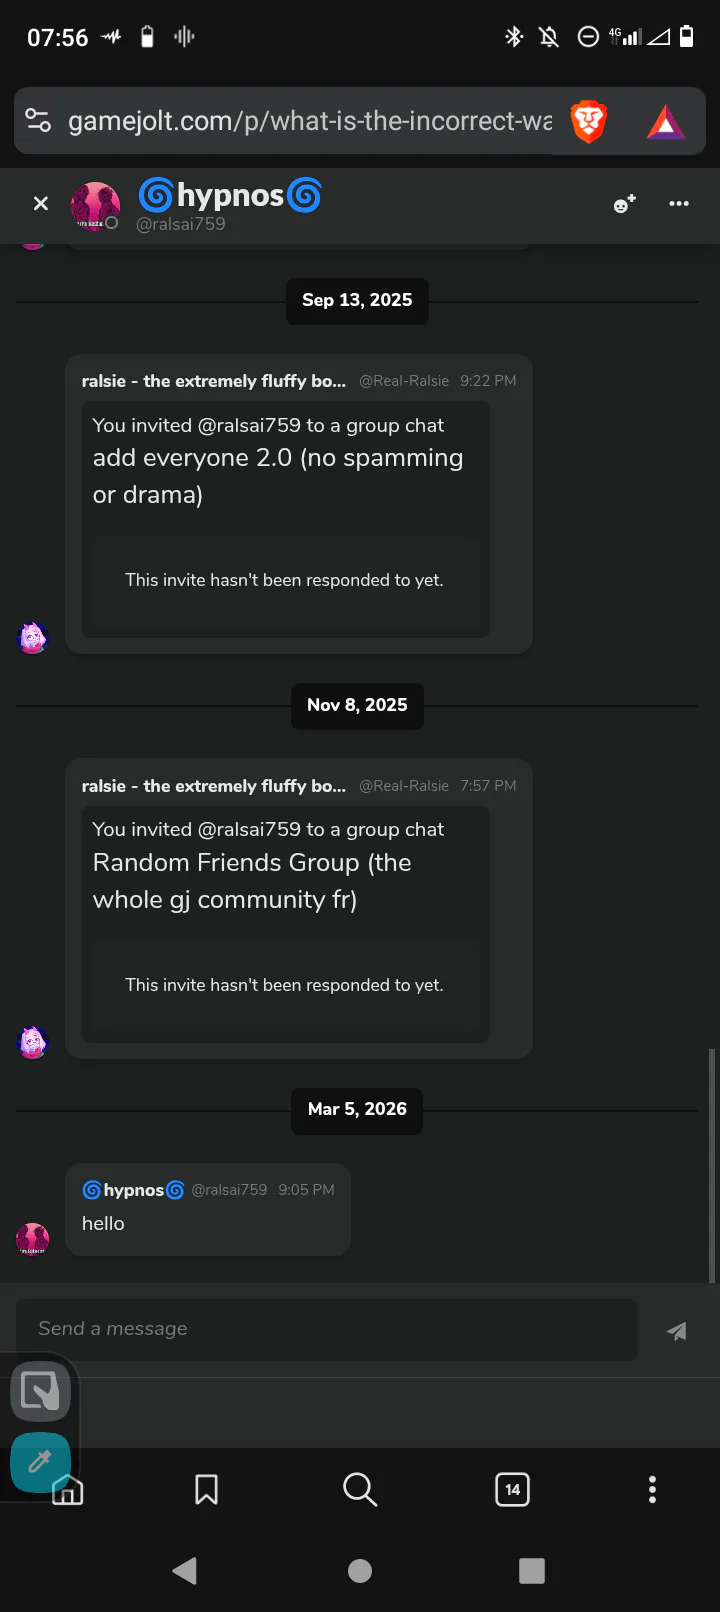Tap the floating pencil edit button
720x1612 pixels.
(40, 1461)
